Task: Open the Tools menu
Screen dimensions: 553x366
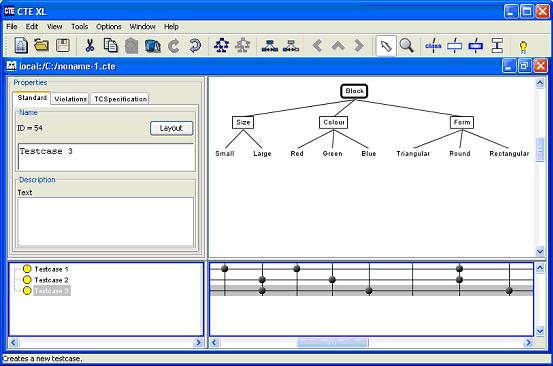Action: click(x=79, y=27)
